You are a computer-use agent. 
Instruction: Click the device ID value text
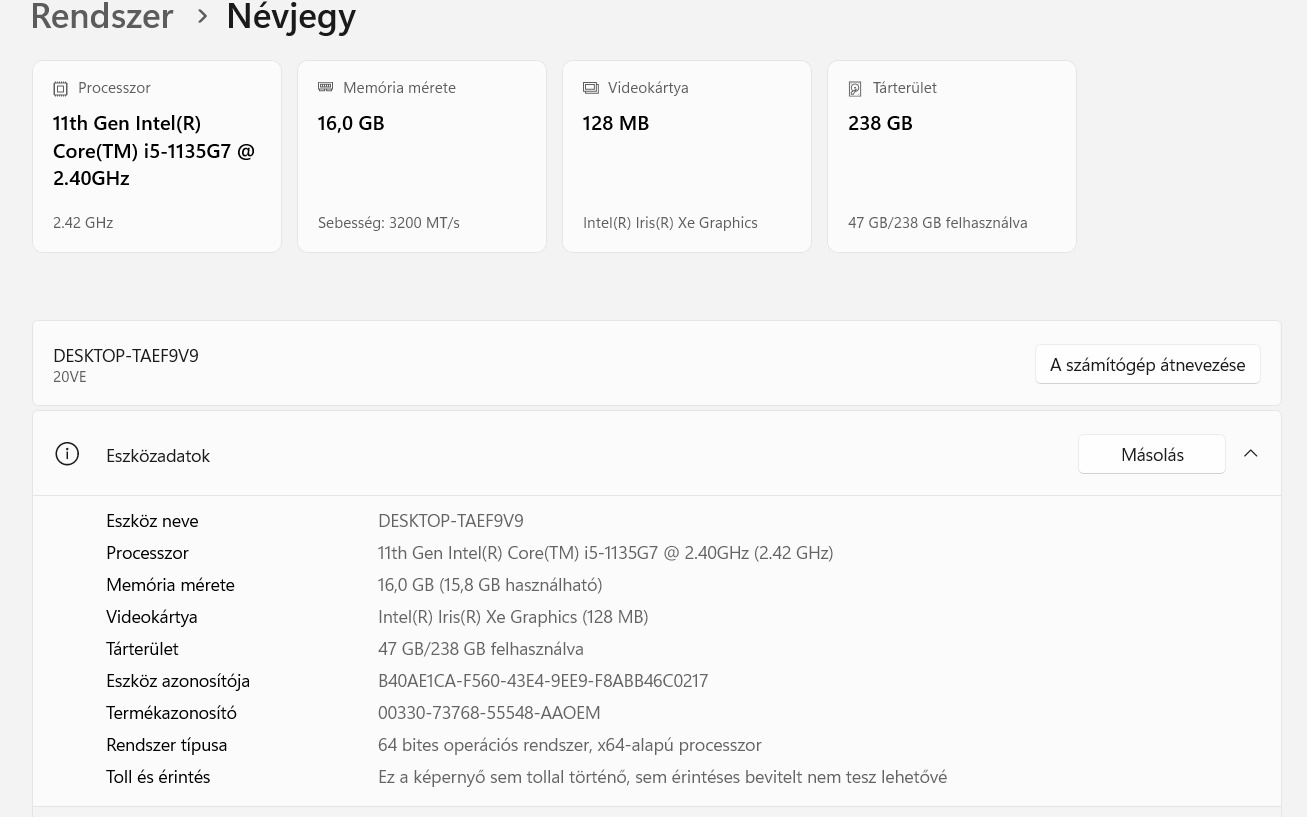coord(543,680)
